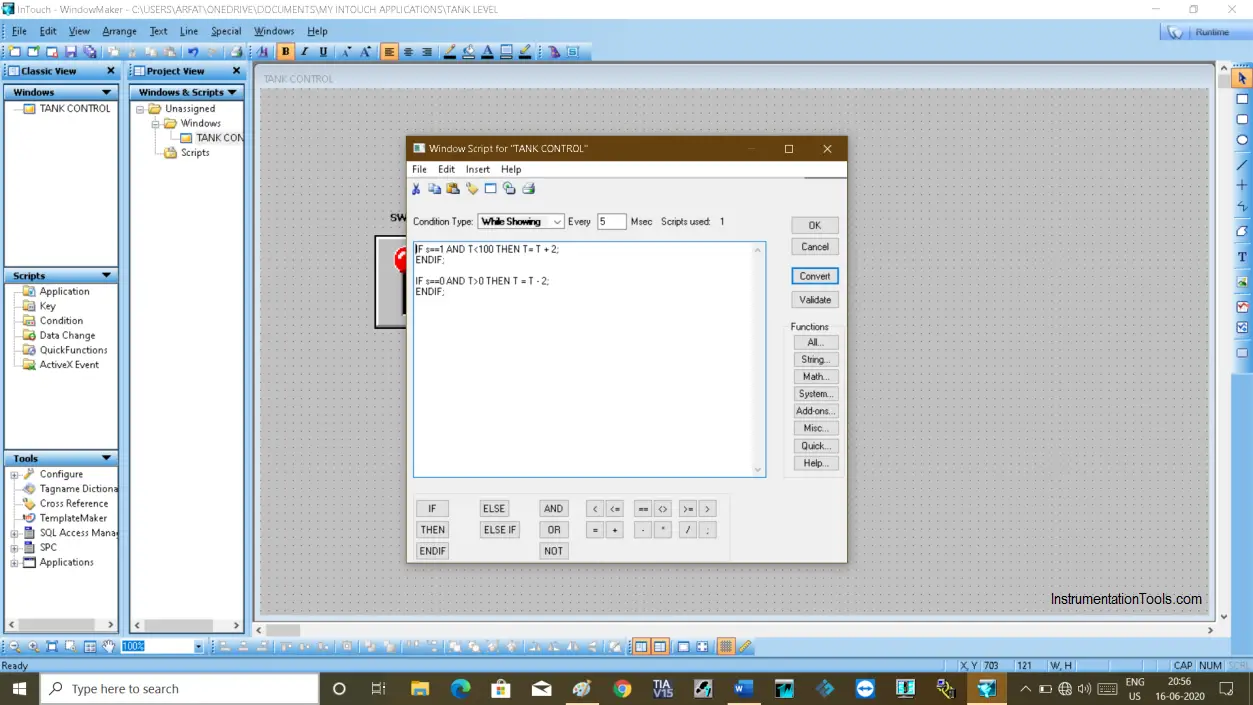Screen dimensions: 1253x705
Task: Click the Fit to window zoom icon
Action: click(53, 647)
